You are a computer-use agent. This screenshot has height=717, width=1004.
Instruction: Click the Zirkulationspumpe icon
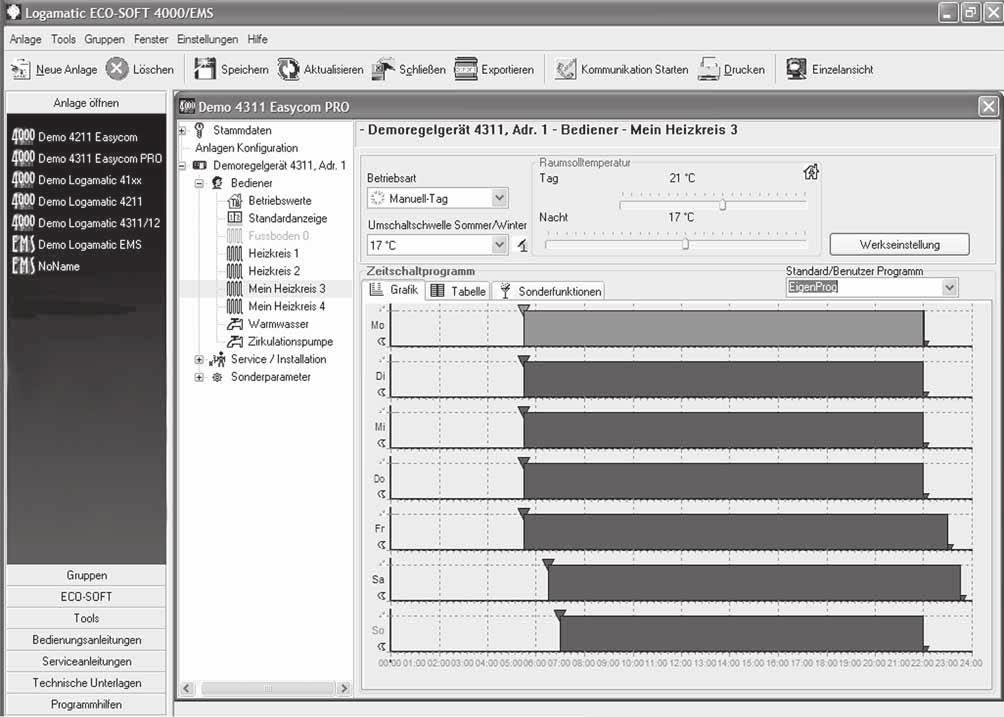pyautogui.click(x=235, y=342)
